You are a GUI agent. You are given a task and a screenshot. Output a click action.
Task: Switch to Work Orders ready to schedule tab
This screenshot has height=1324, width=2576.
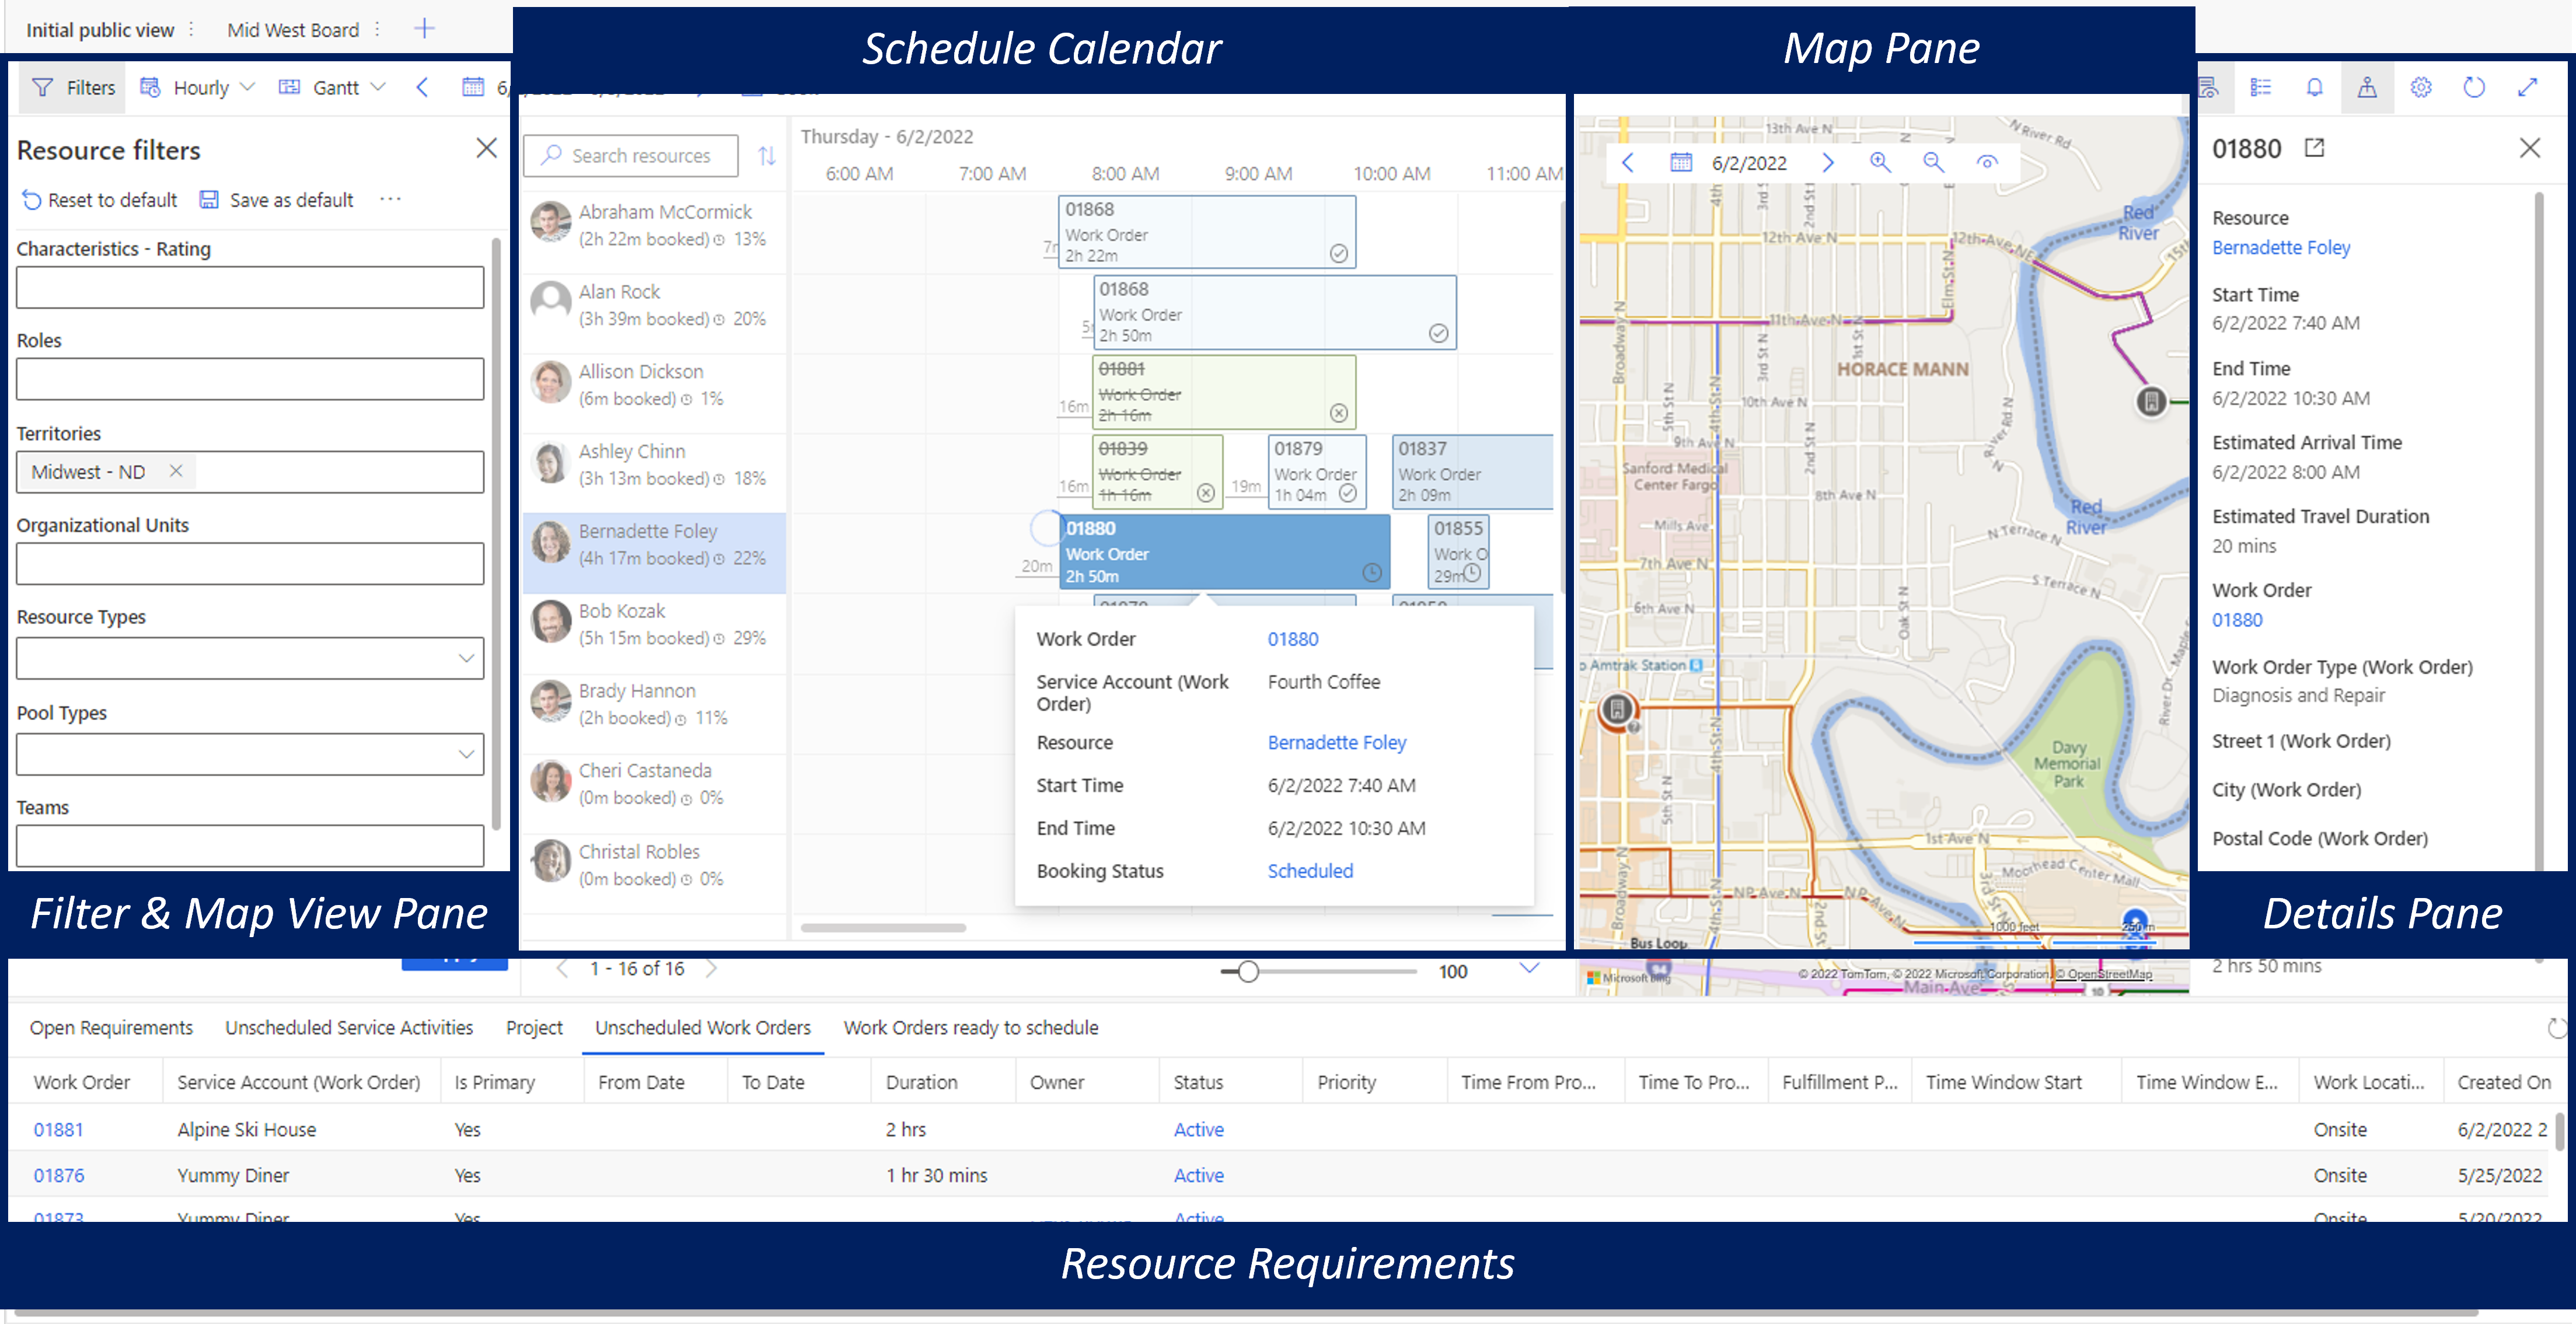pos(970,1028)
